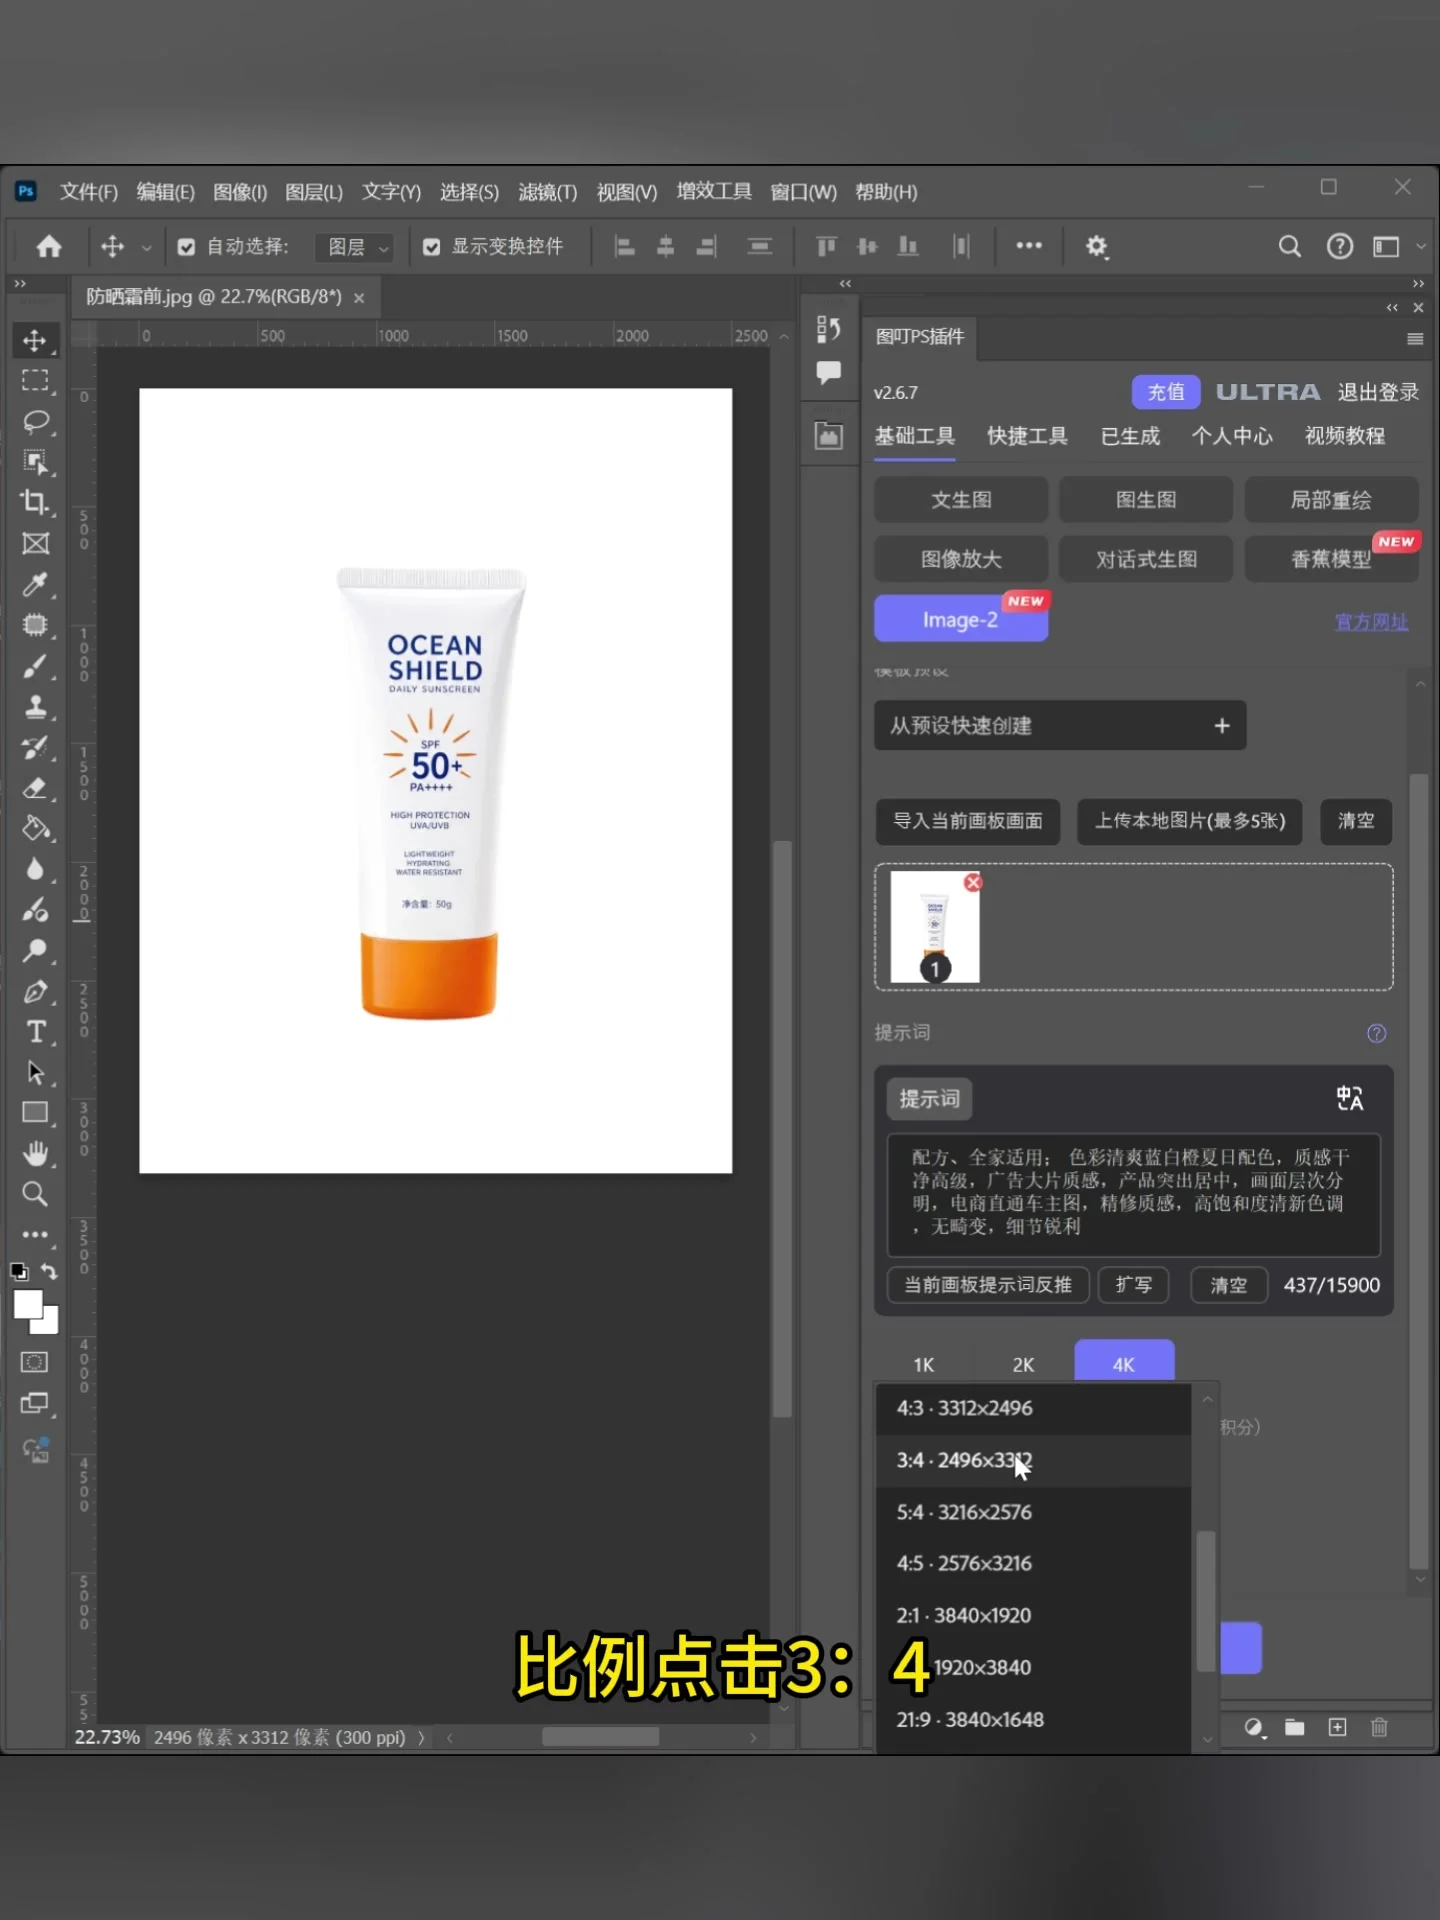Image resolution: width=1440 pixels, height=1920 pixels.
Task: Select the Pen tool
Action: pos(35,992)
